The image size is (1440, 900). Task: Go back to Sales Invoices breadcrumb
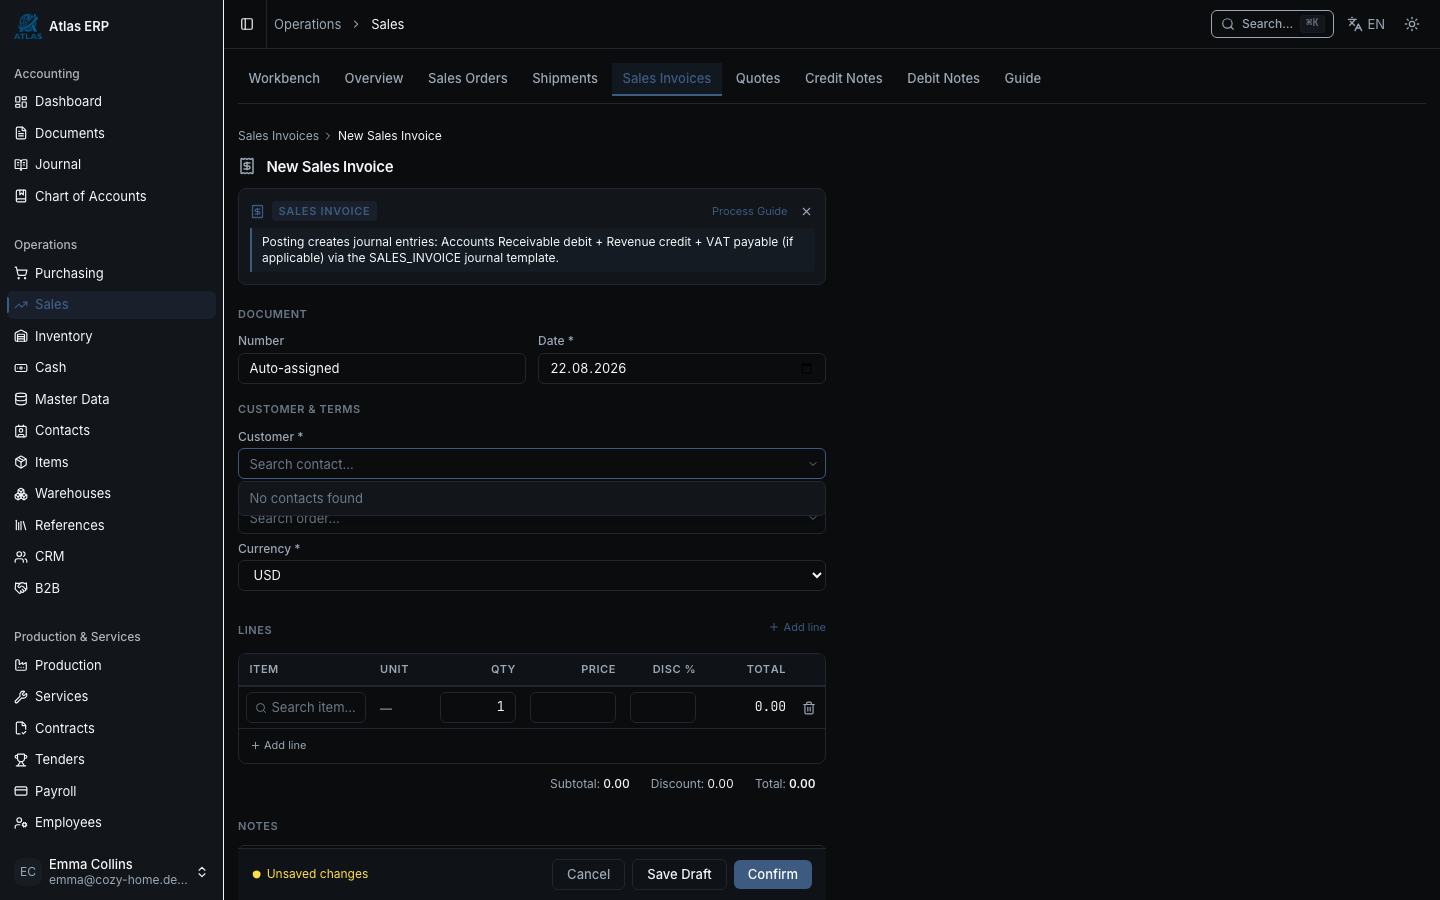(x=278, y=136)
